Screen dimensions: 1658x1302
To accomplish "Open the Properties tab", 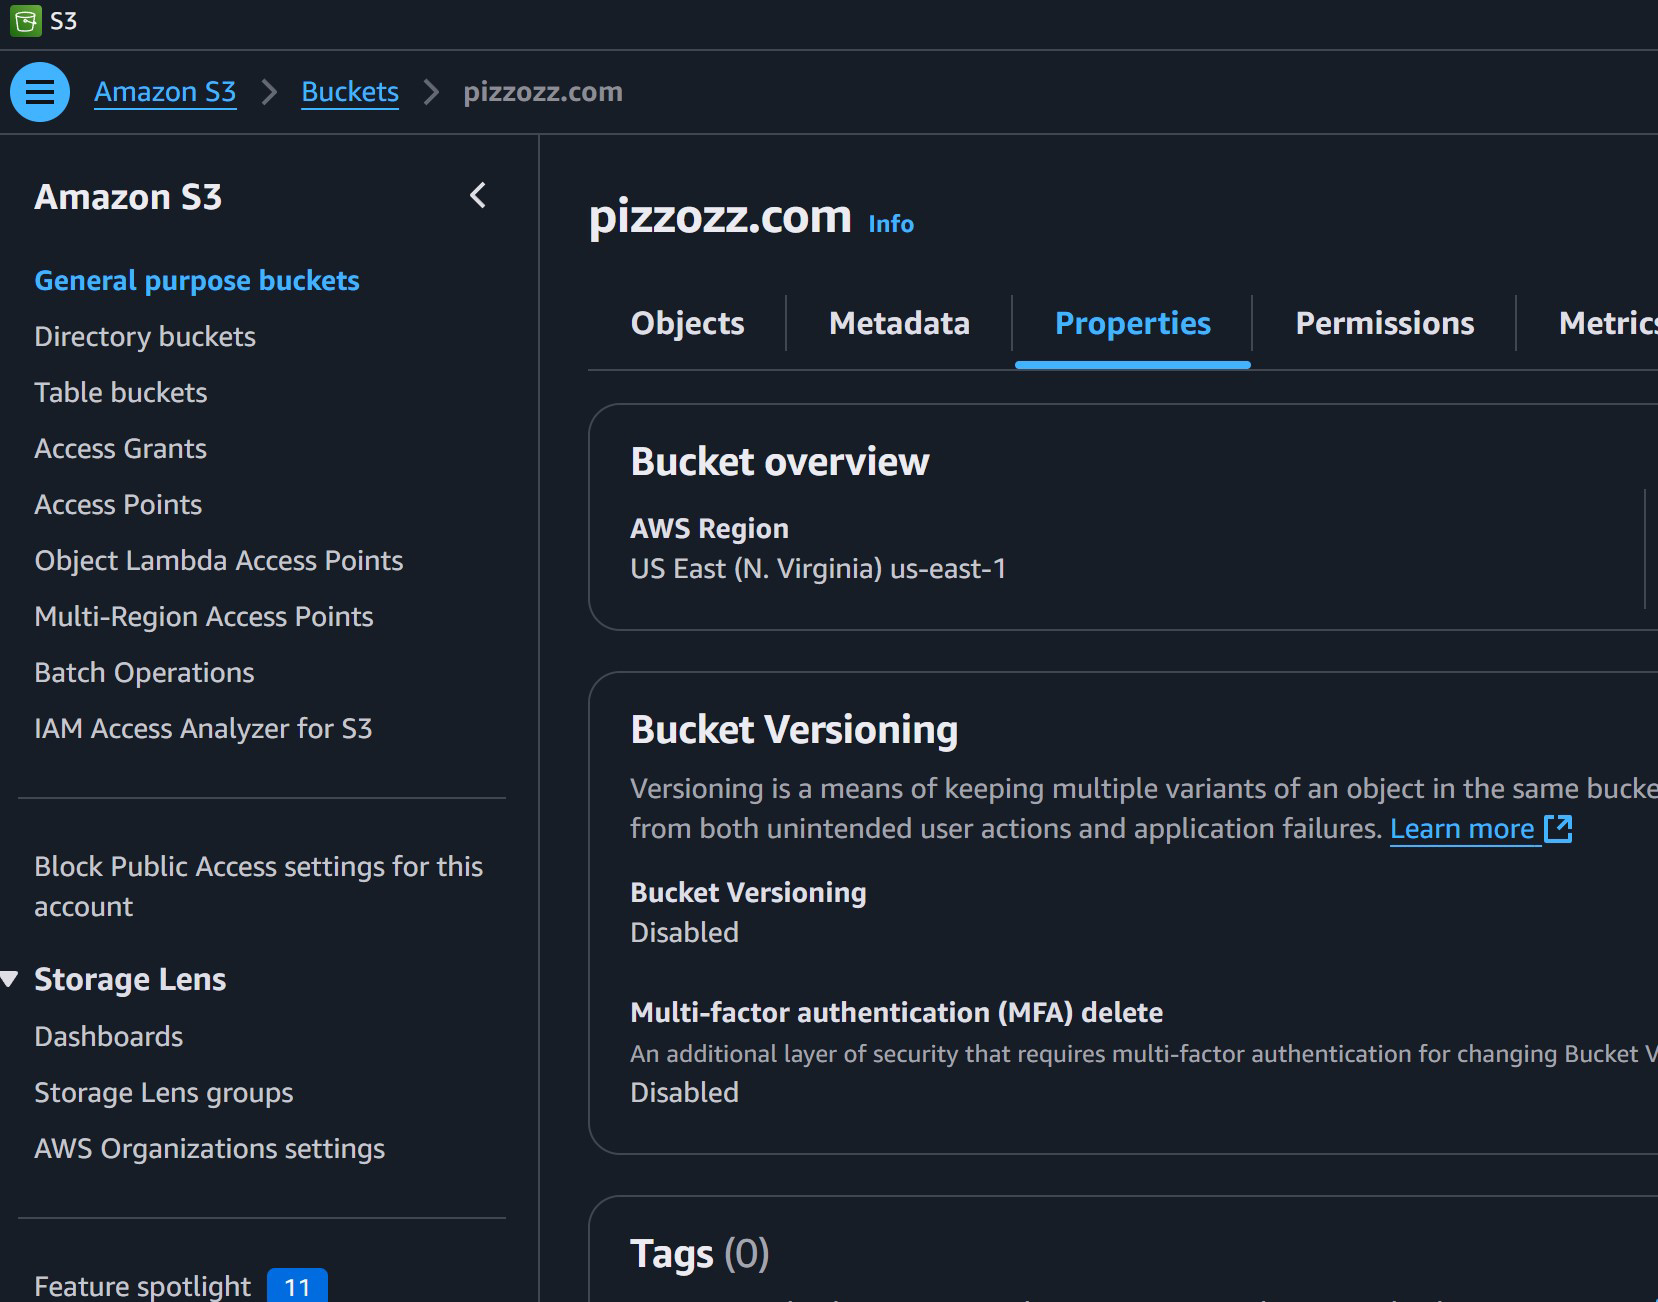I will (1132, 323).
